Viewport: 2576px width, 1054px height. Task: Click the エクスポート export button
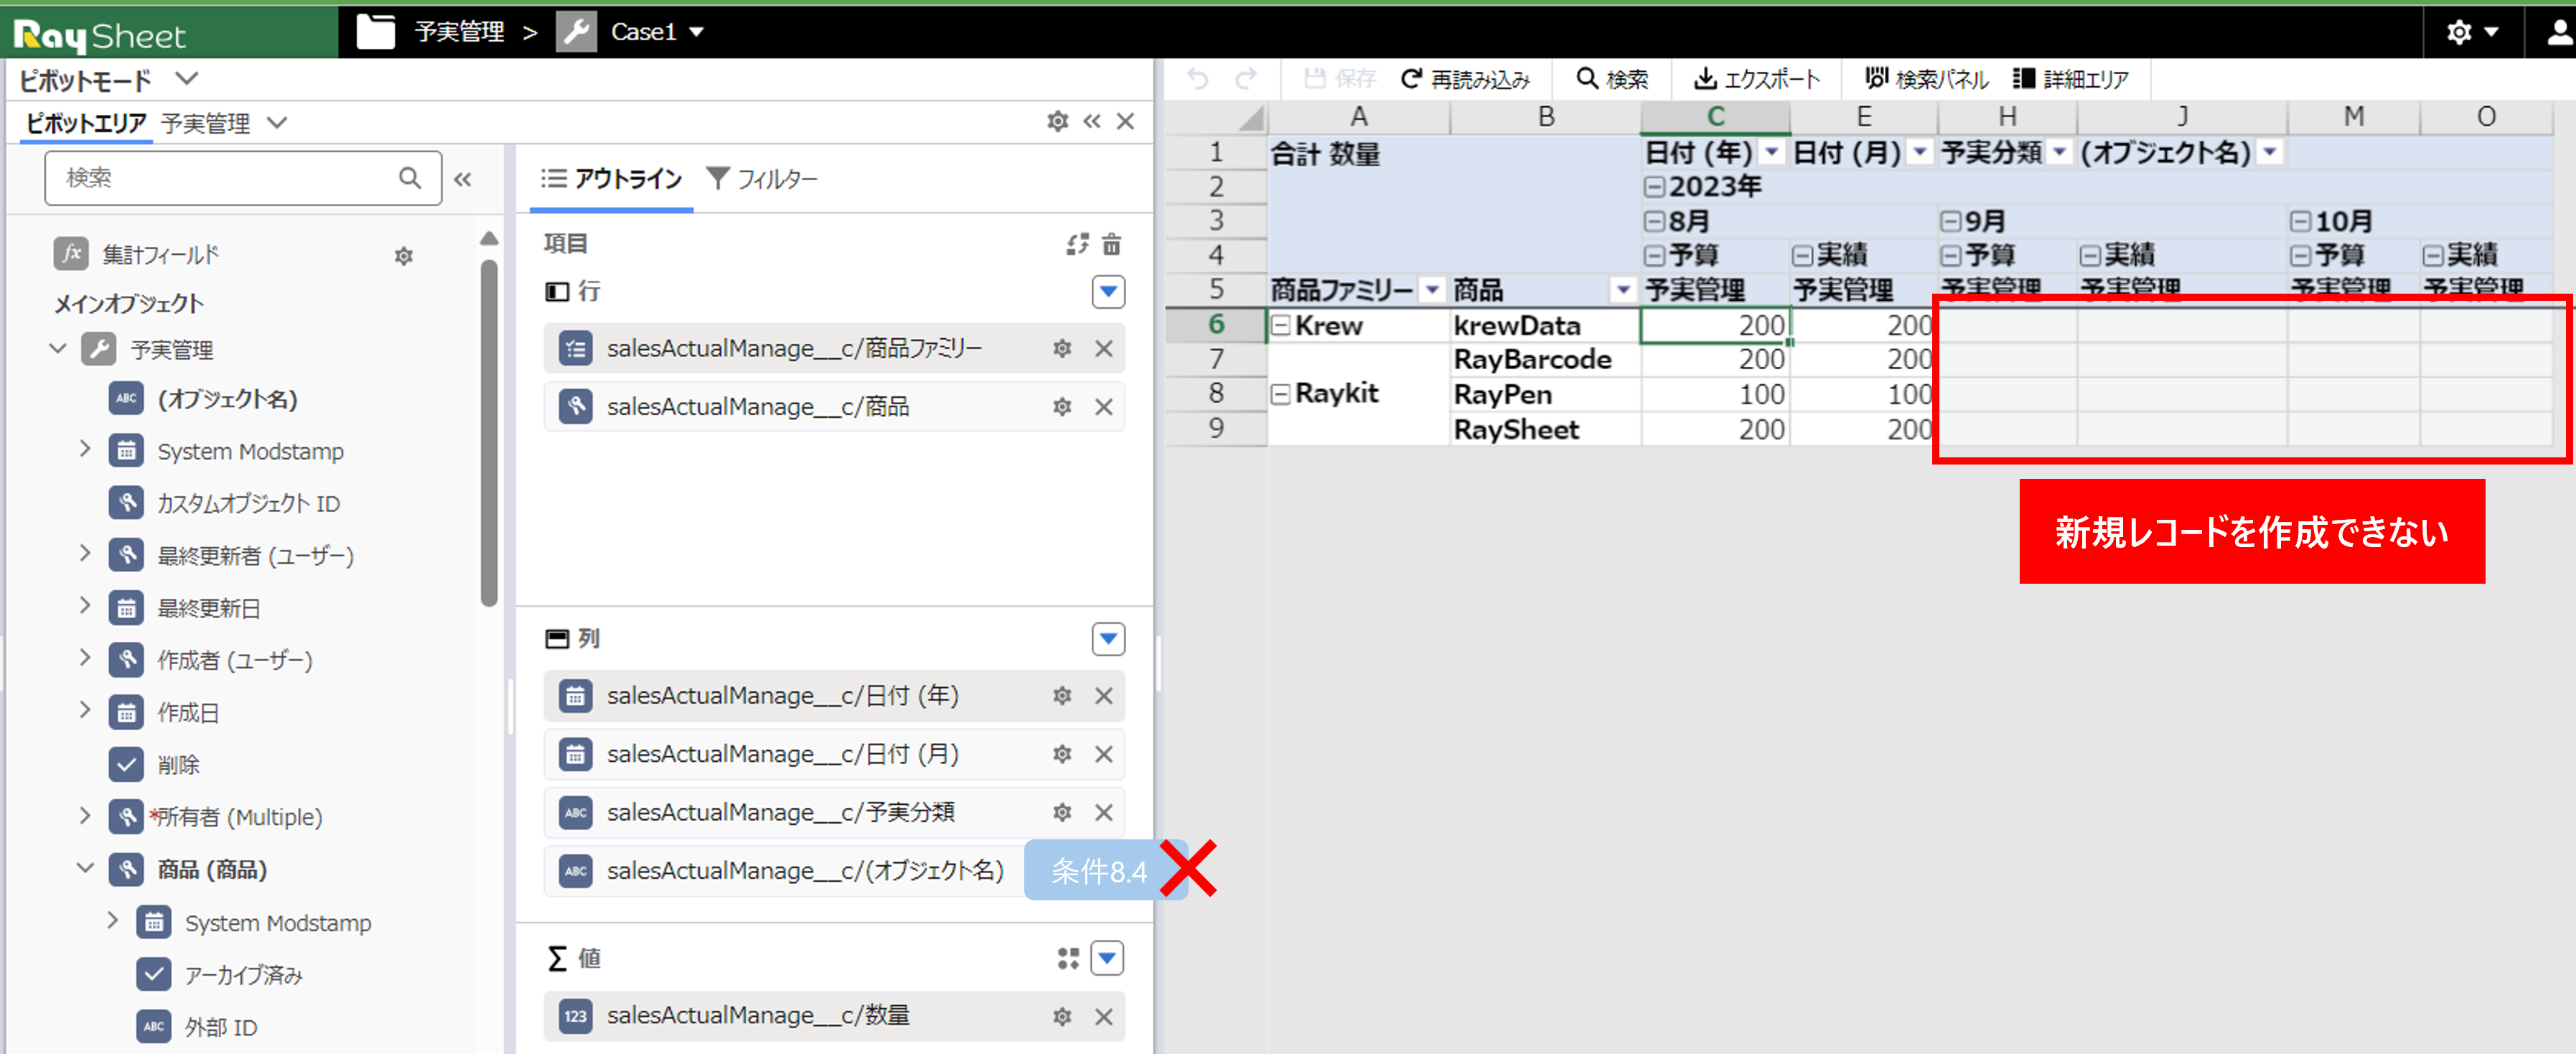[1757, 78]
